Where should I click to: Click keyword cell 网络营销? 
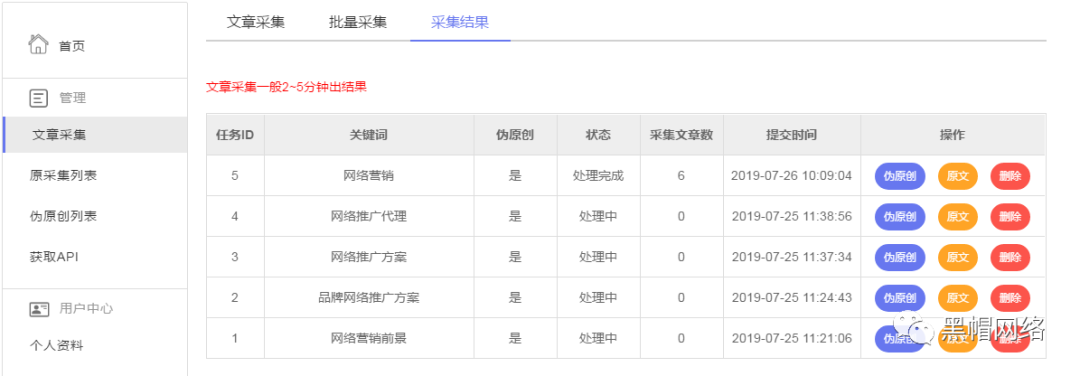368,176
